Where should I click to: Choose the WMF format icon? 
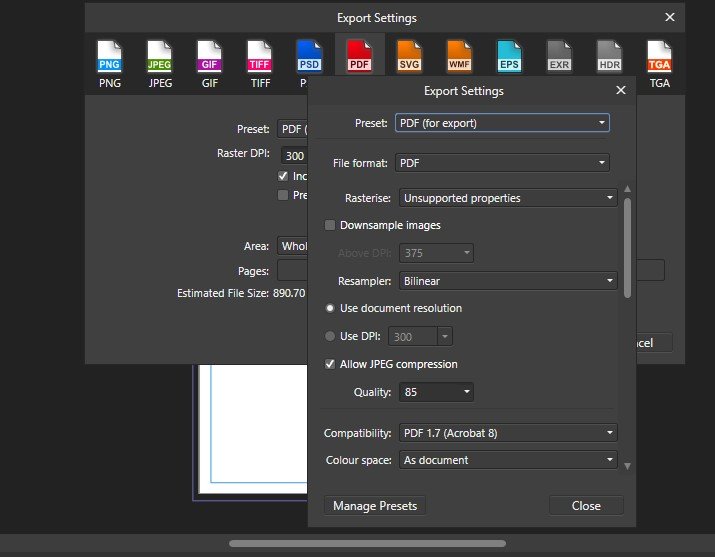459,63
